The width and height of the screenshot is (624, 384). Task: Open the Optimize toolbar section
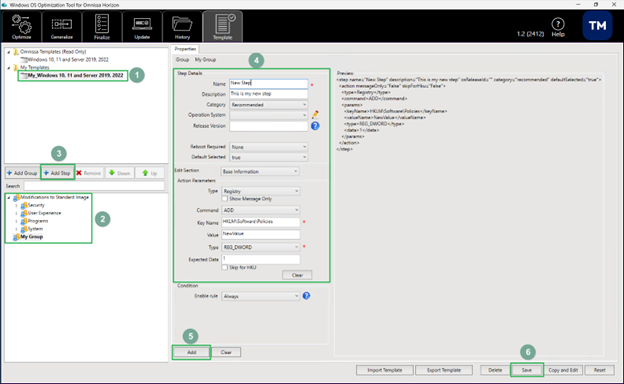(x=21, y=26)
